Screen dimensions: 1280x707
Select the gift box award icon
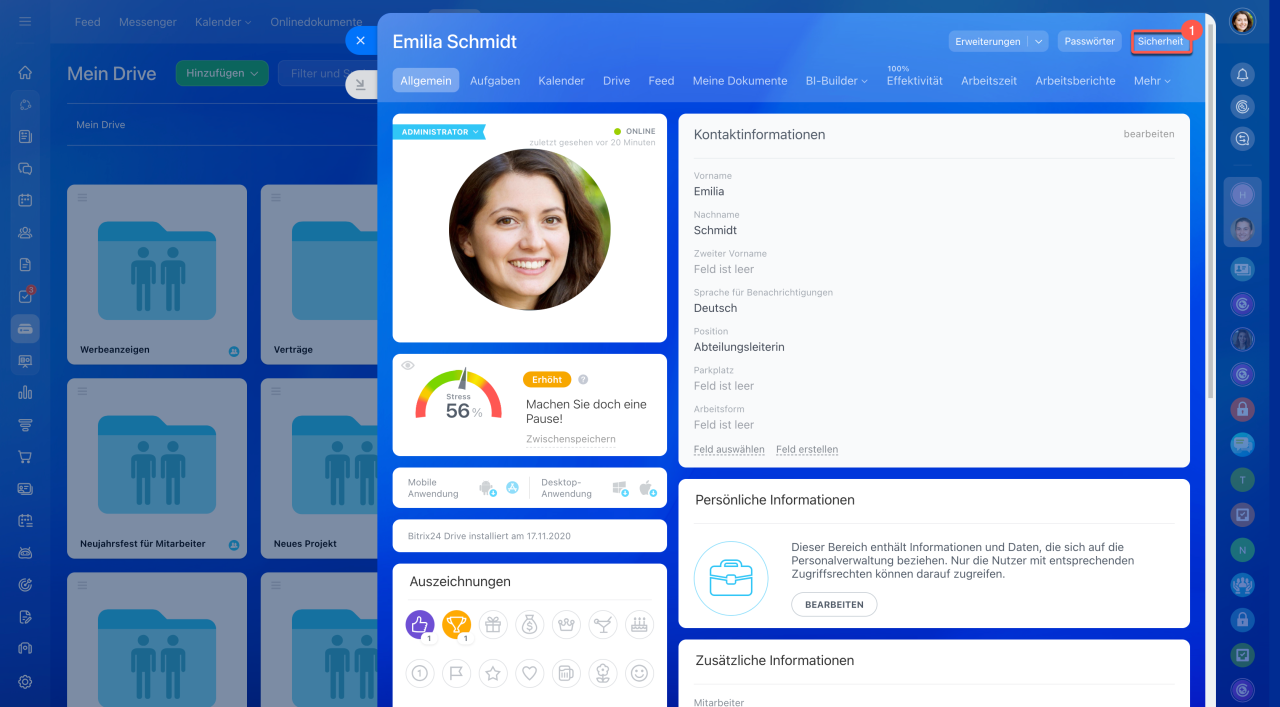click(x=493, y=625)
